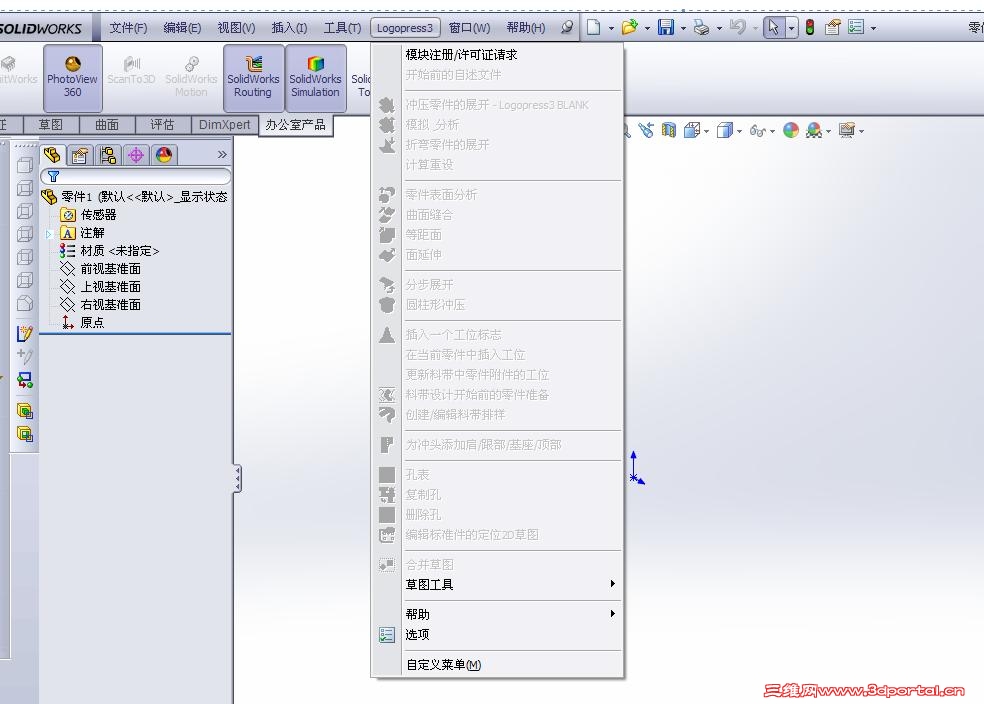Toggle the SolidWorks Motion add-in
Screen dimensions: 984x704
[x=191, y=77]
